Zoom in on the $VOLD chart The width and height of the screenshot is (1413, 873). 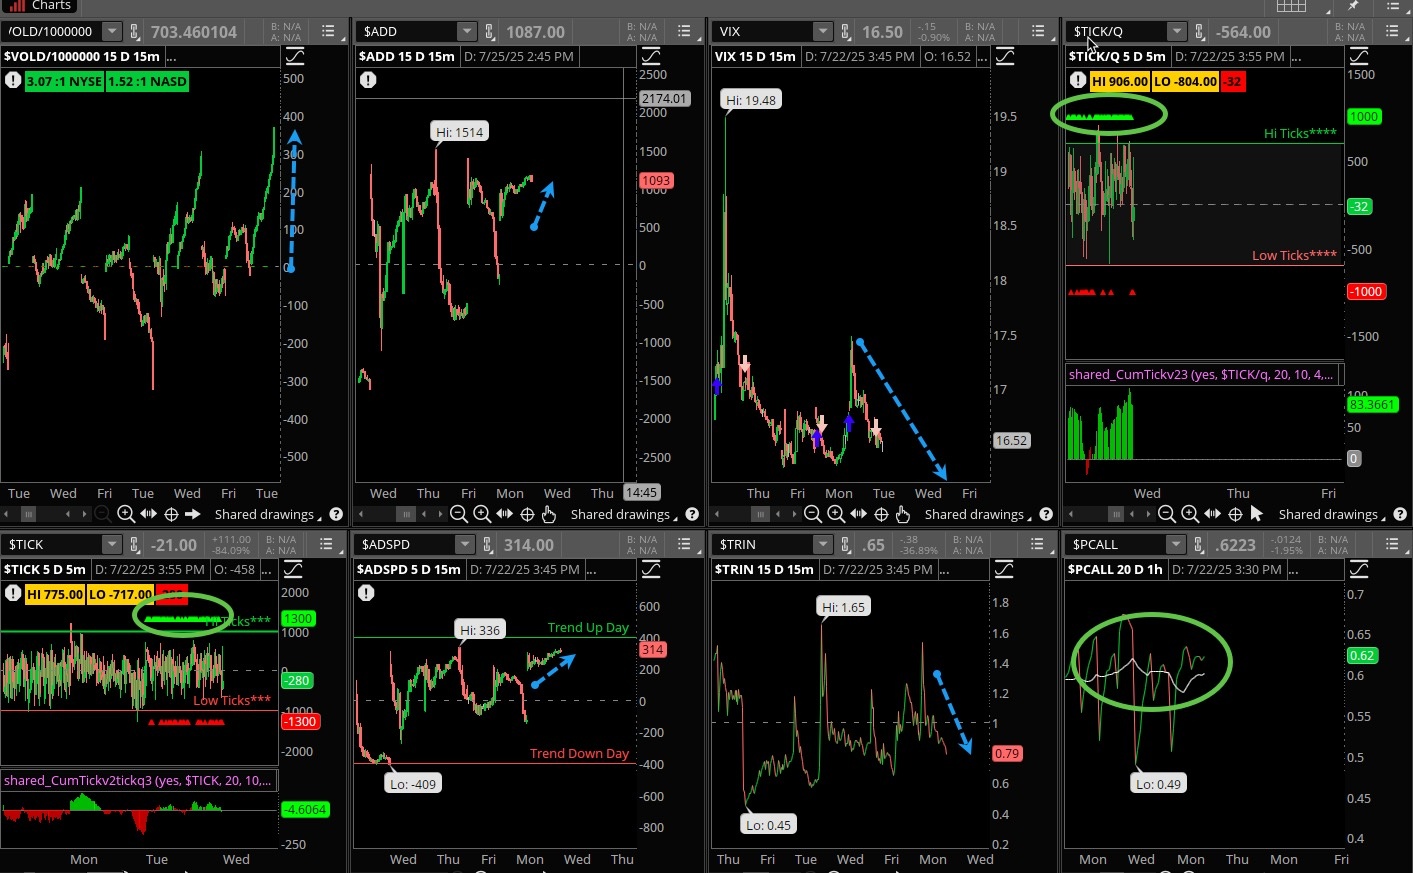(126, 514)
